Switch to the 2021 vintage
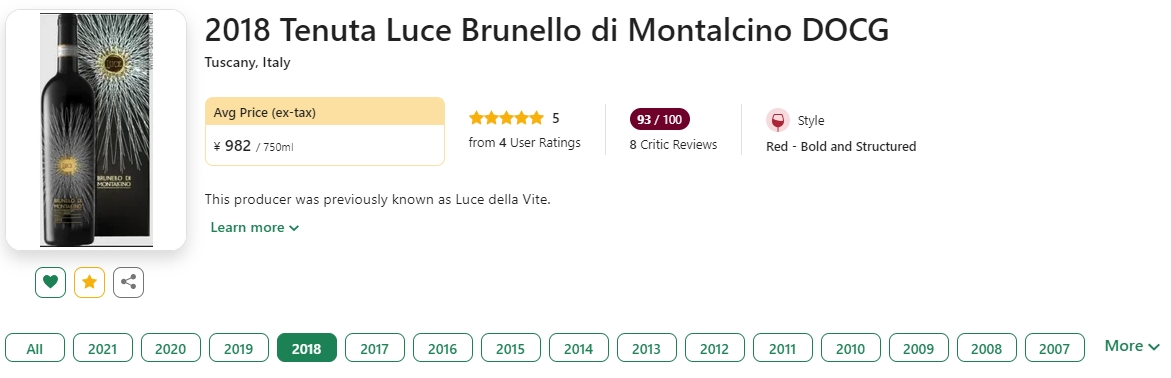The image size is (1171, 378). click(102, 348)
